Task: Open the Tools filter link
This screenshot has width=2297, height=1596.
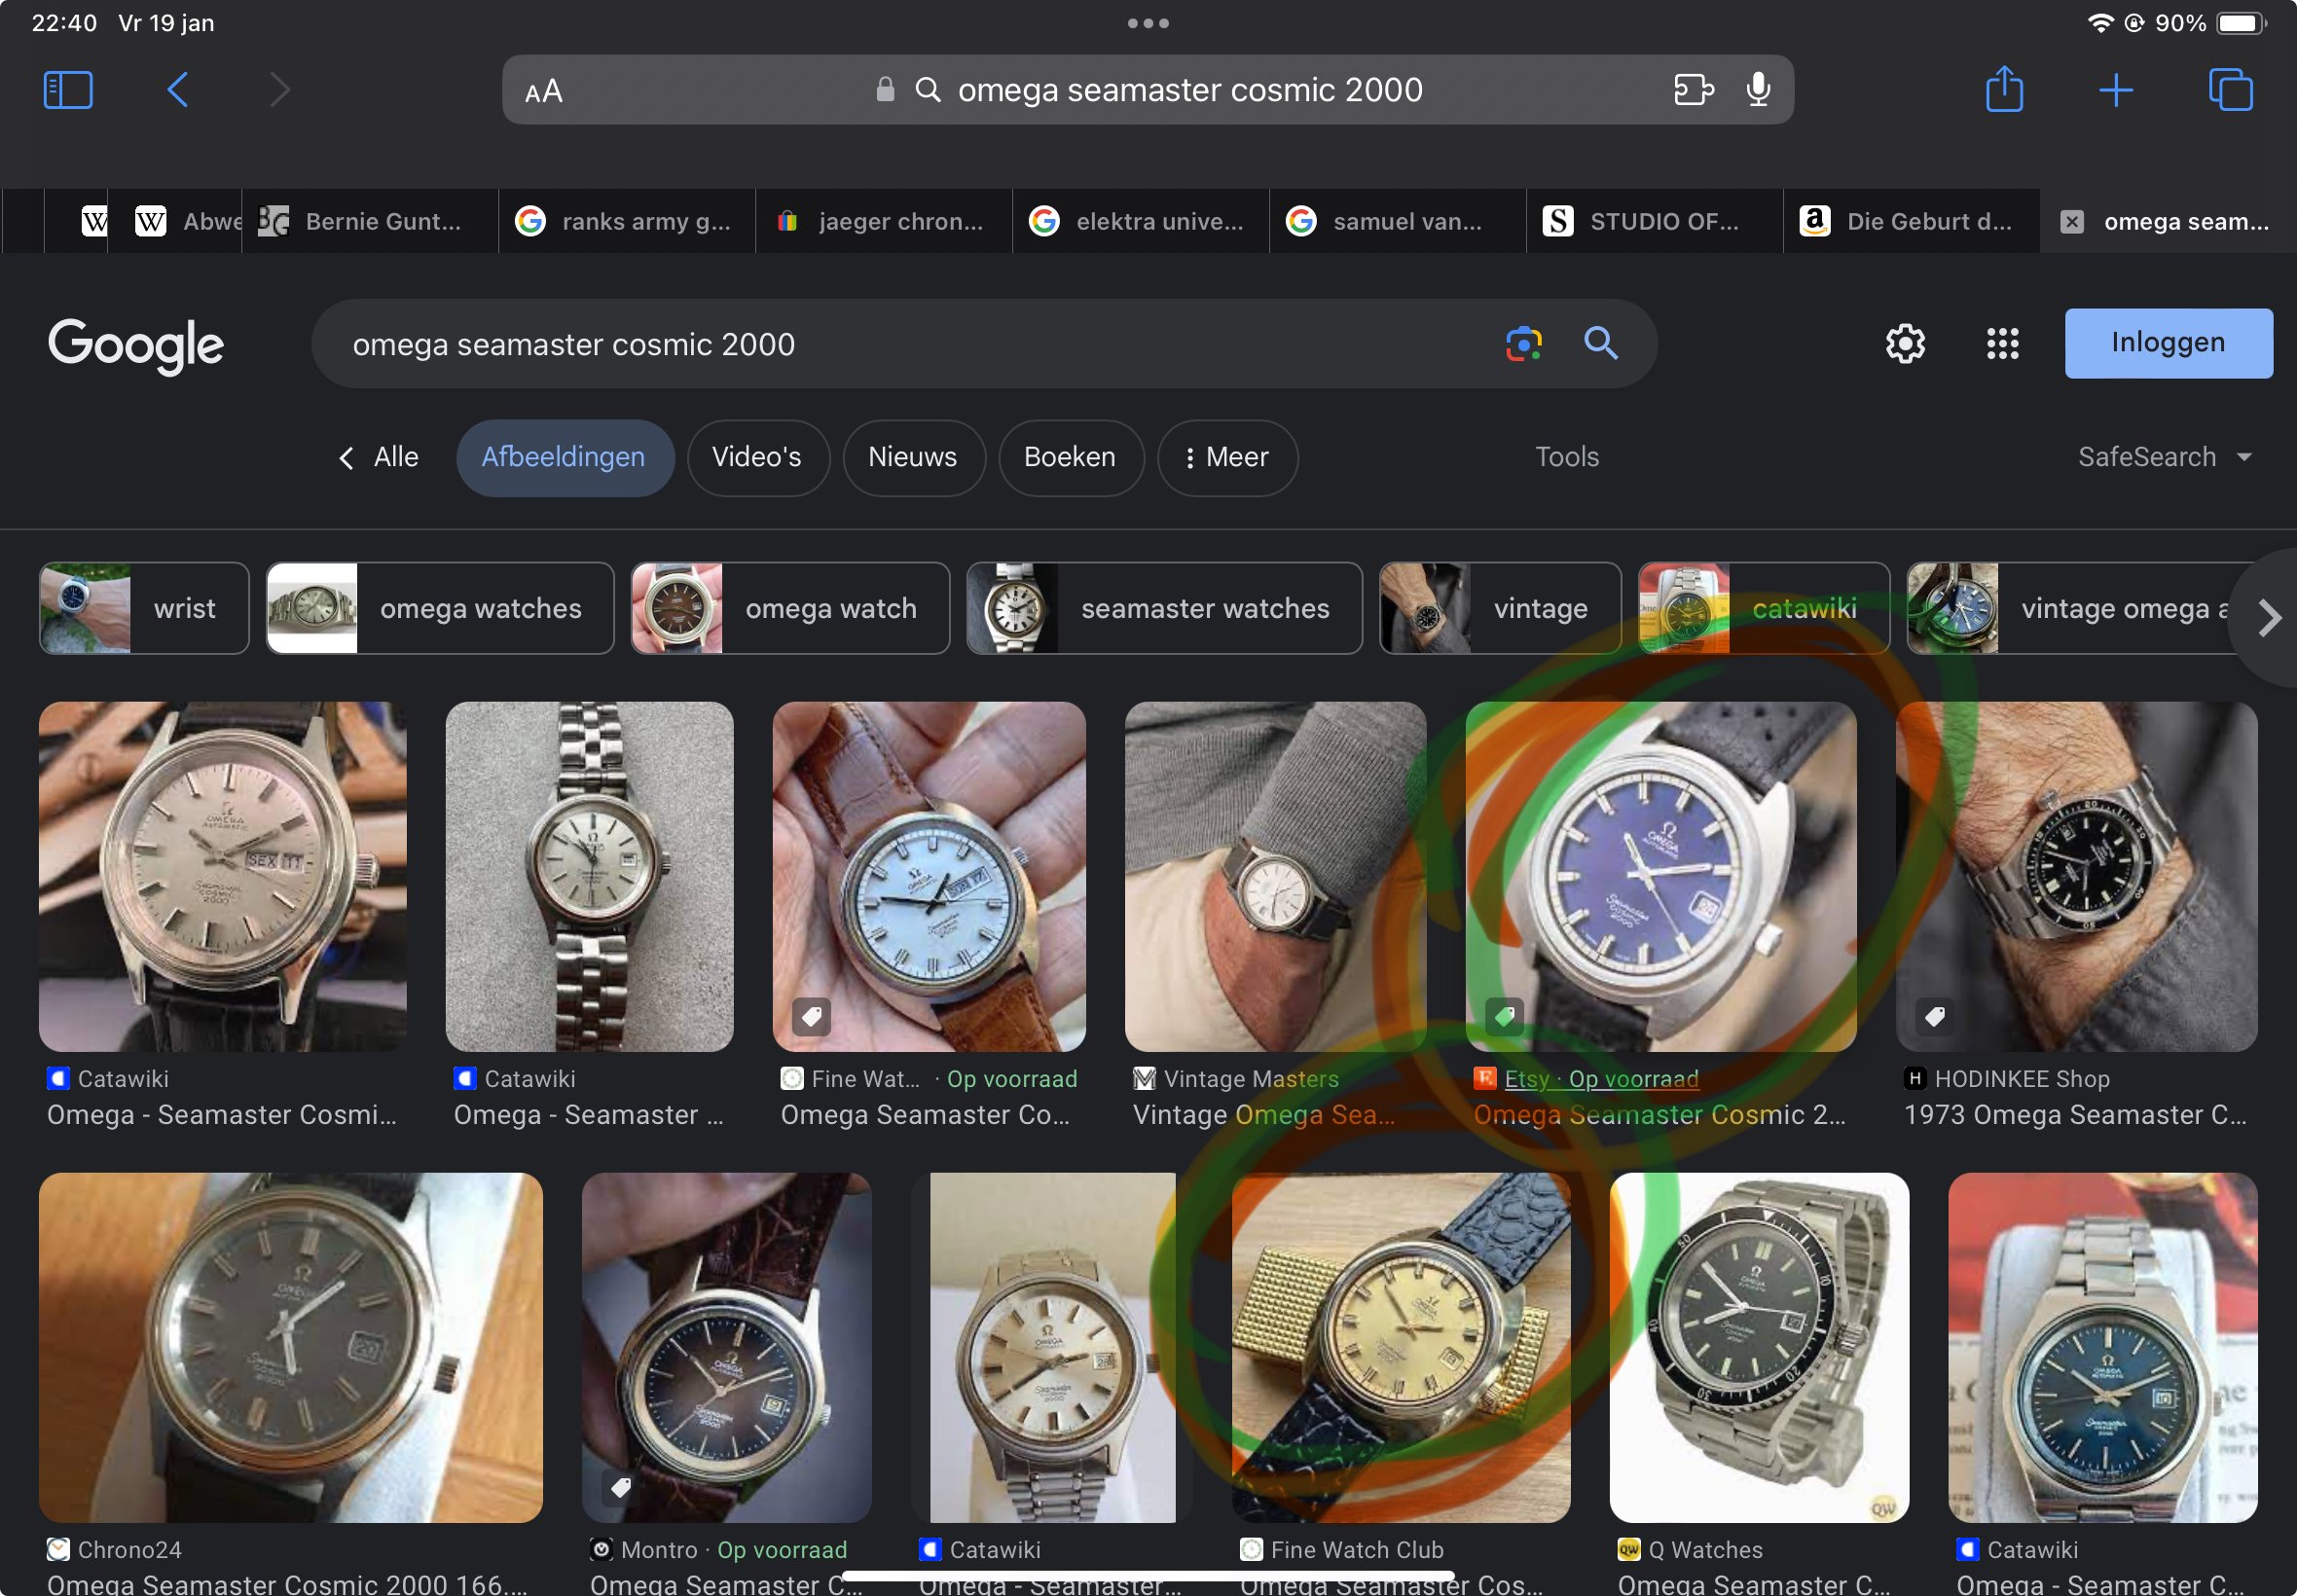Action: [1566, 457]
